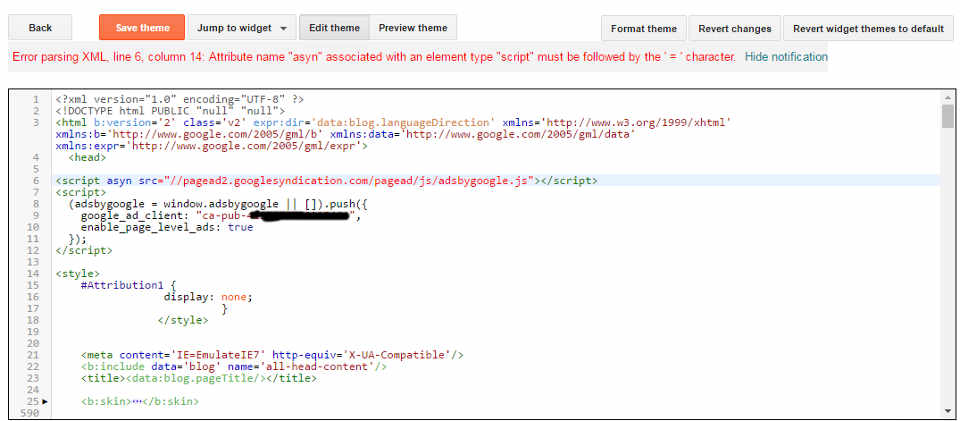This screenshot has height=421, width=960.
Task: Click the opening <style> tag on line 14
Action: point(77,274)
